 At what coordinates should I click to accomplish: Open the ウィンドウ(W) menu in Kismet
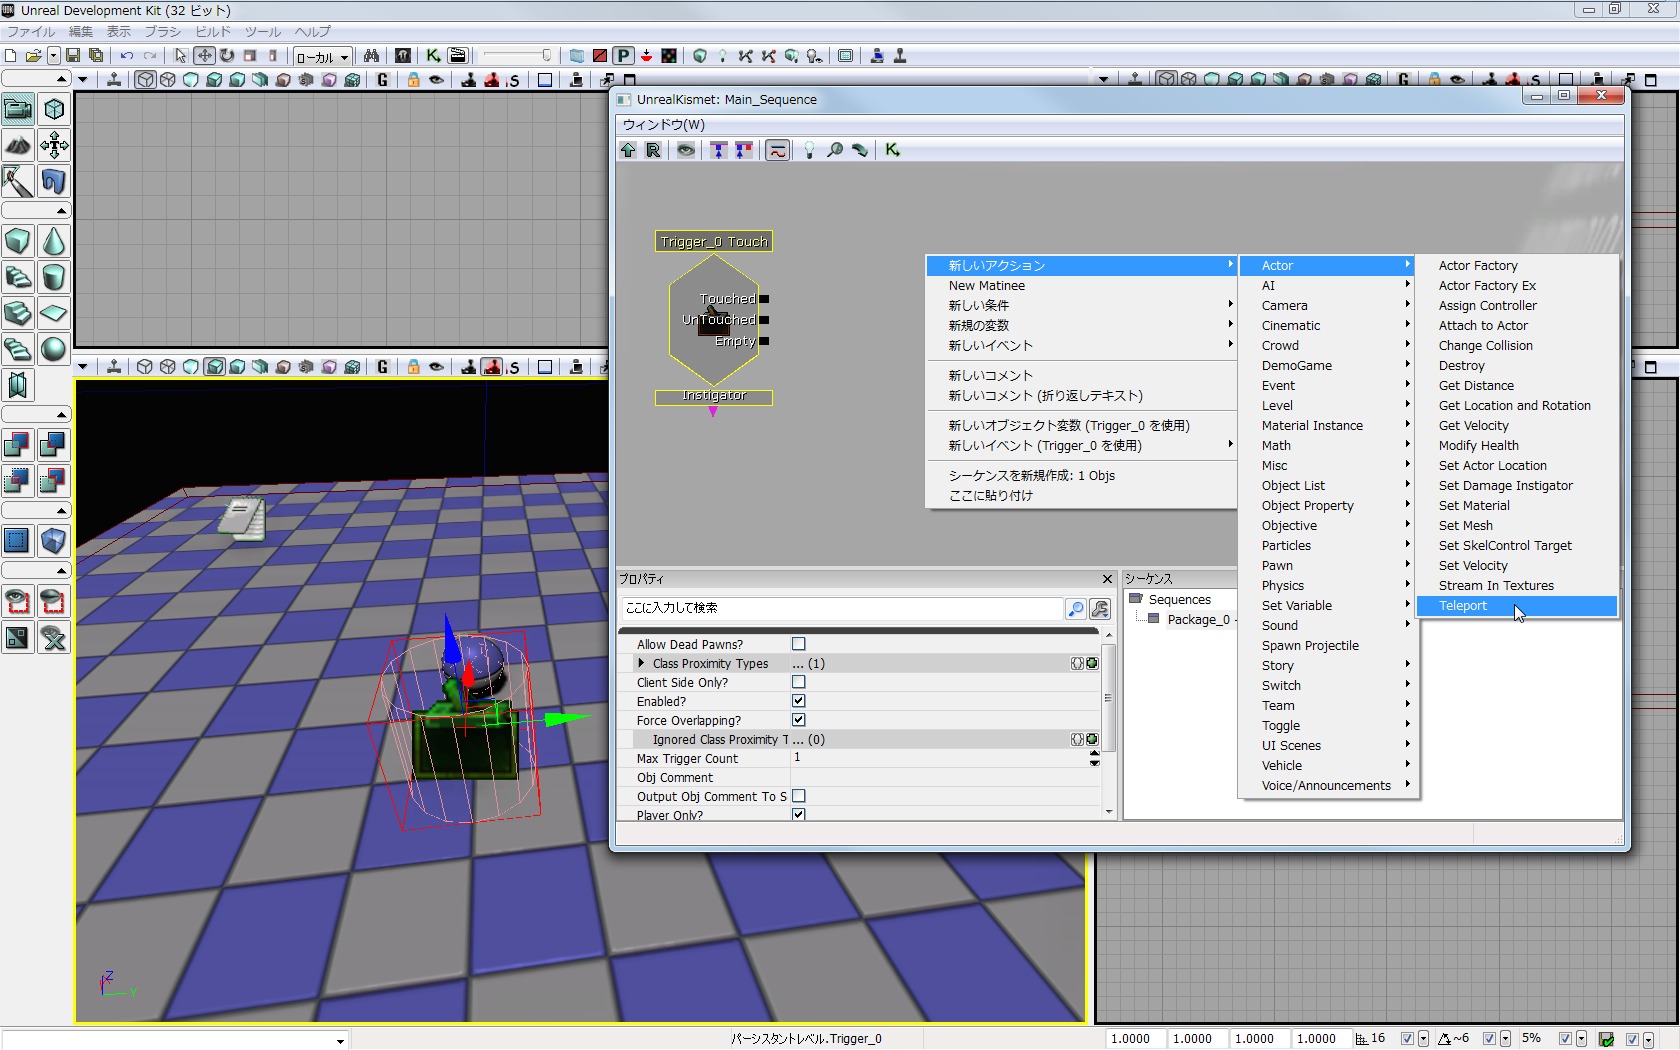tap(663, 124)
